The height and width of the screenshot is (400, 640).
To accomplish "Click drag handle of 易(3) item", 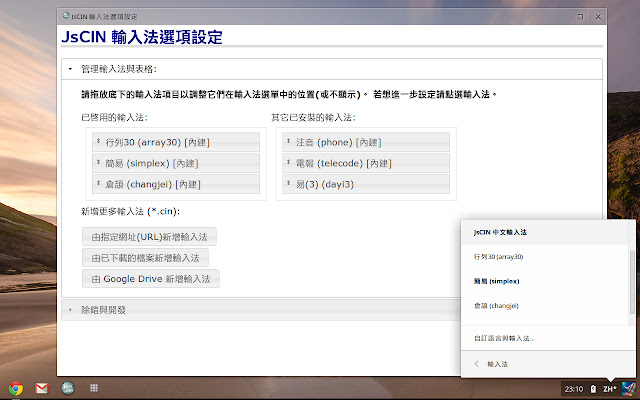I will (289, 184).
